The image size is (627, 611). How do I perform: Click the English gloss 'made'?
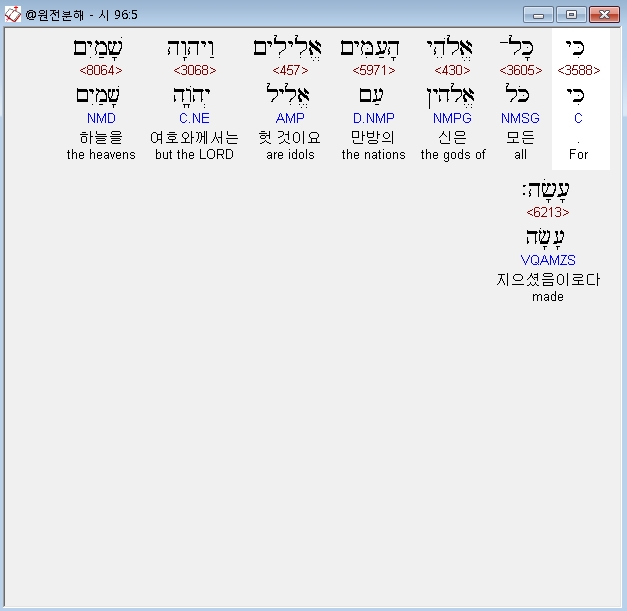click(548, 297)
